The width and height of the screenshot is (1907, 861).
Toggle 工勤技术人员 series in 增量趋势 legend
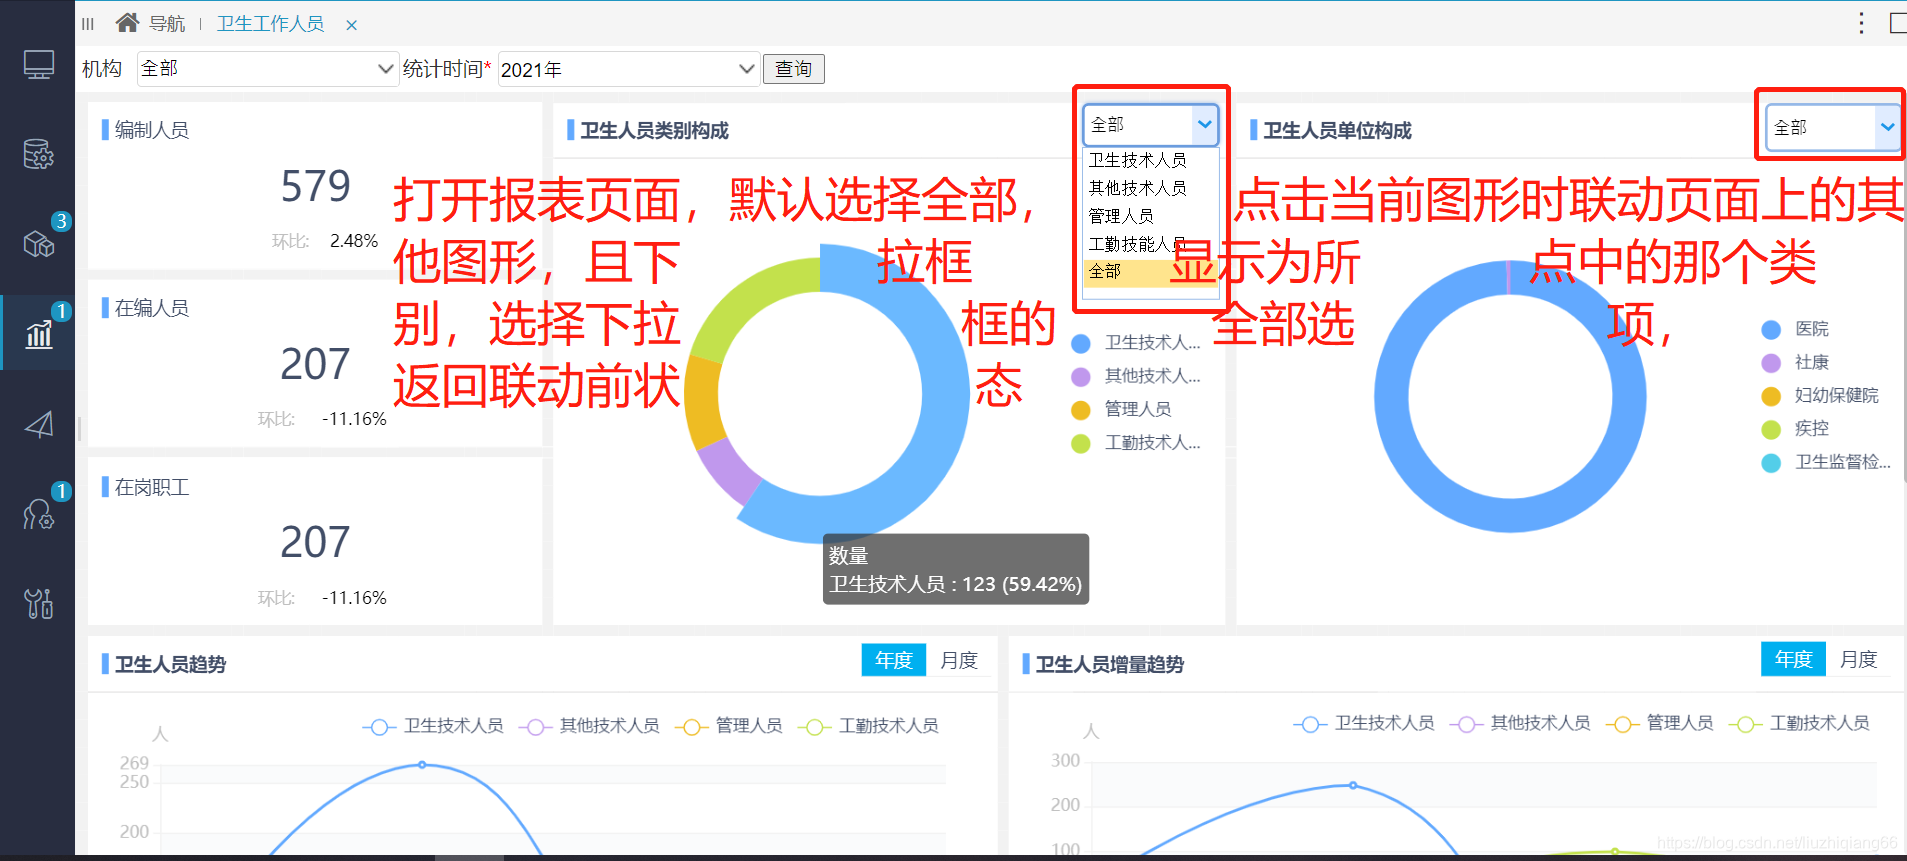coord(1799,723)
